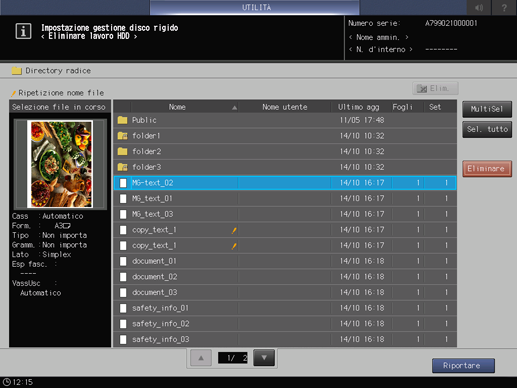Click file icon of MG-text_02

[x=123, y=183]
